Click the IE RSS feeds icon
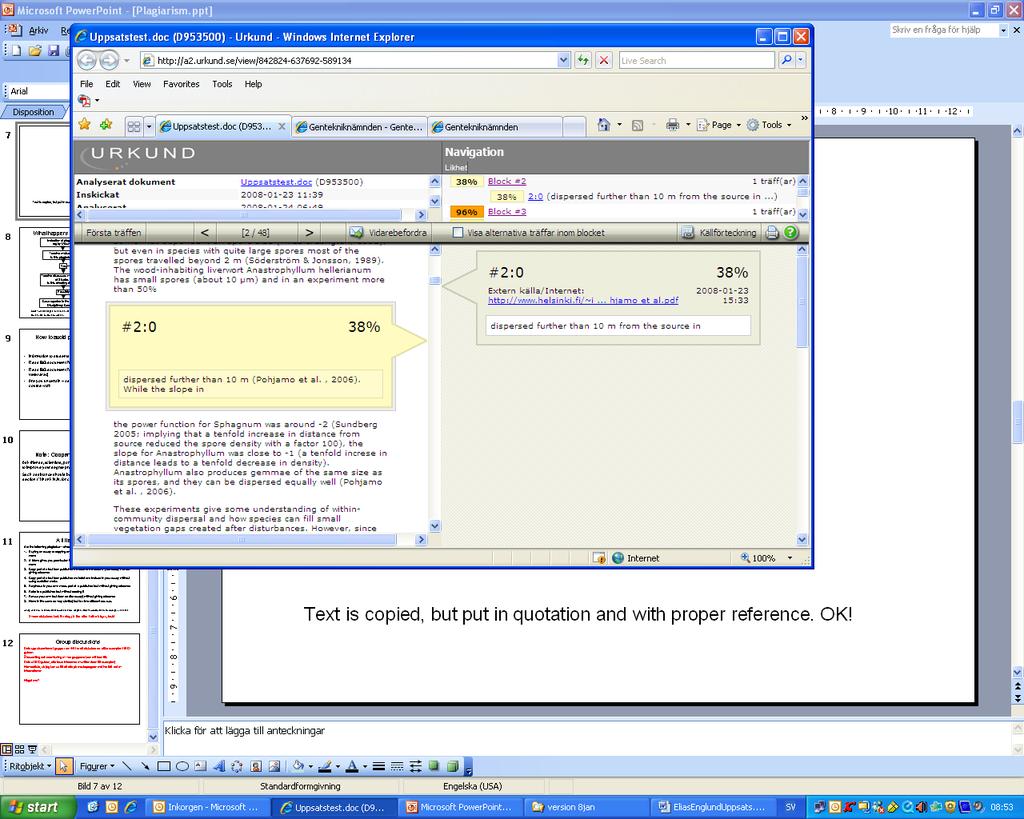This screenshot has width=1024, height=819. tap(637, 125)
